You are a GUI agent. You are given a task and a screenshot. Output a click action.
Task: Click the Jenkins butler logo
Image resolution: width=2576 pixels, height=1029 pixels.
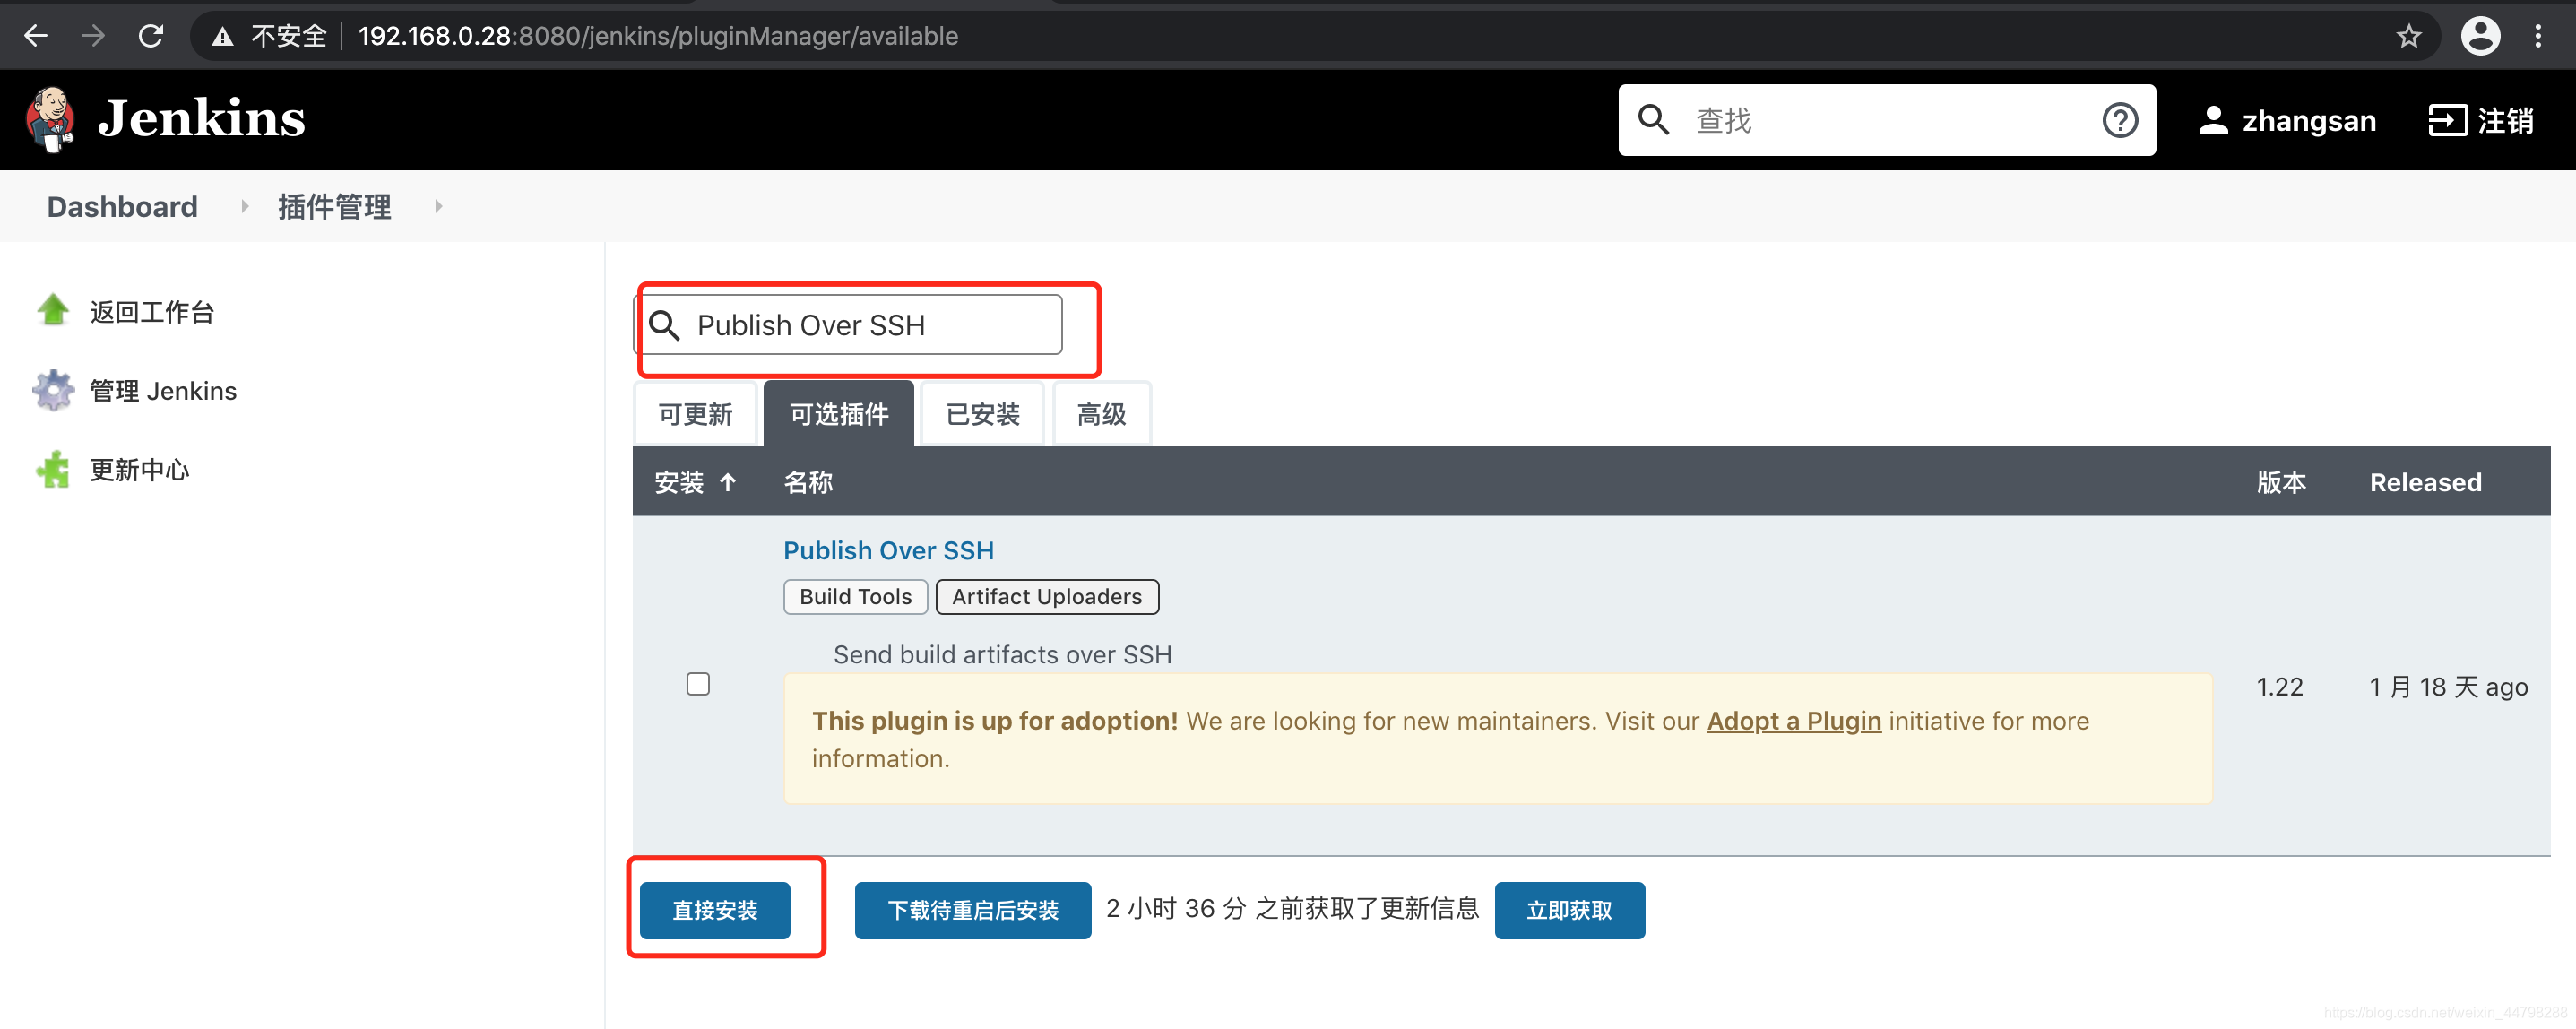coord(50,120)
